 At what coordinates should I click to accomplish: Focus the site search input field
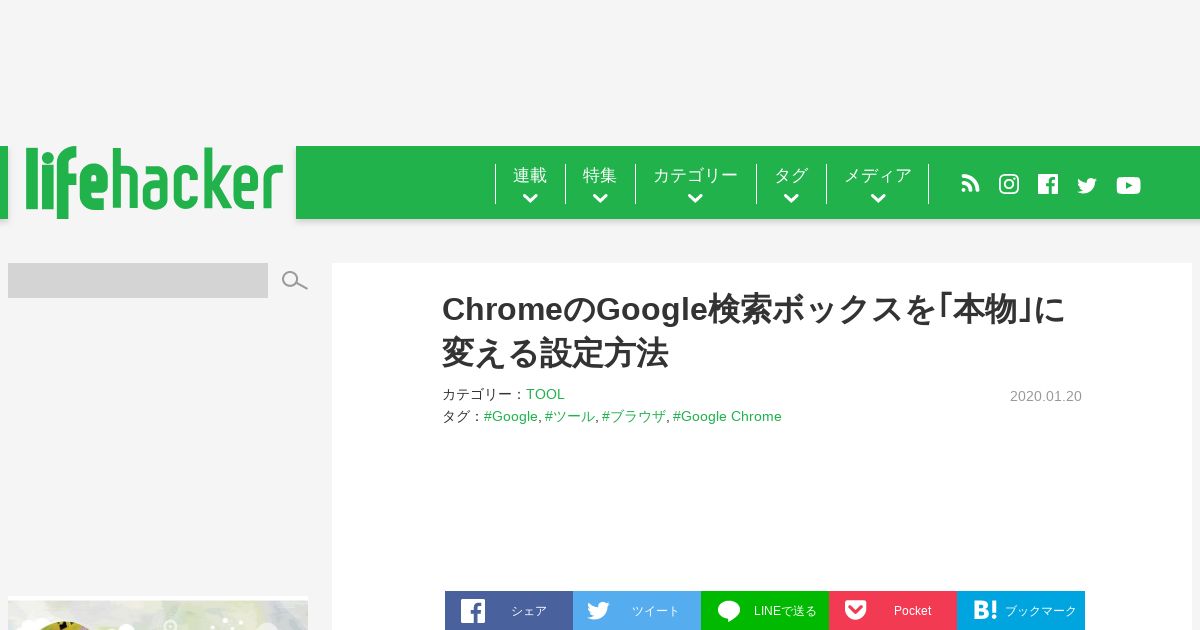coord(138,280)
